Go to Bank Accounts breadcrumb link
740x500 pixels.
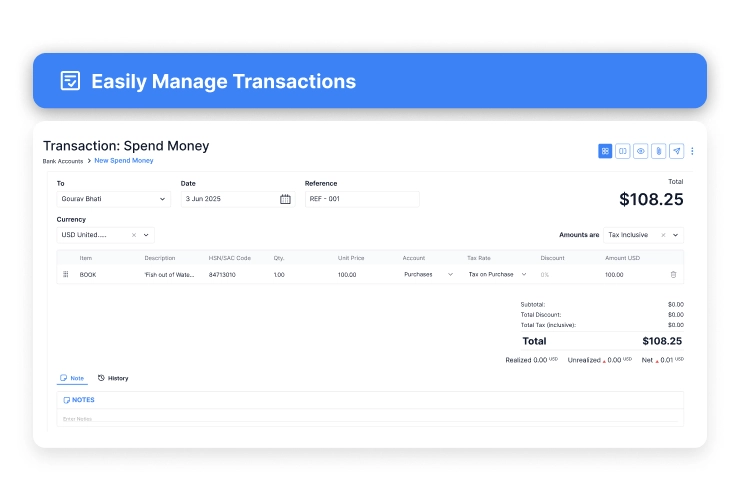pos(63,161)
